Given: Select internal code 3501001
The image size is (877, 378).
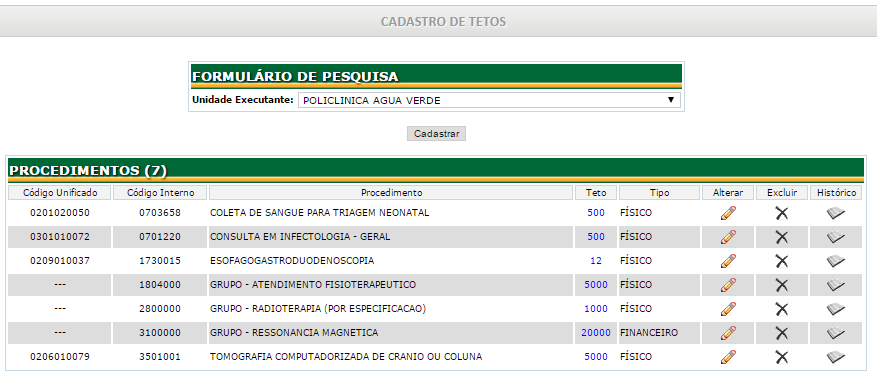Looking at the screenshot, I should pos(160,357).
